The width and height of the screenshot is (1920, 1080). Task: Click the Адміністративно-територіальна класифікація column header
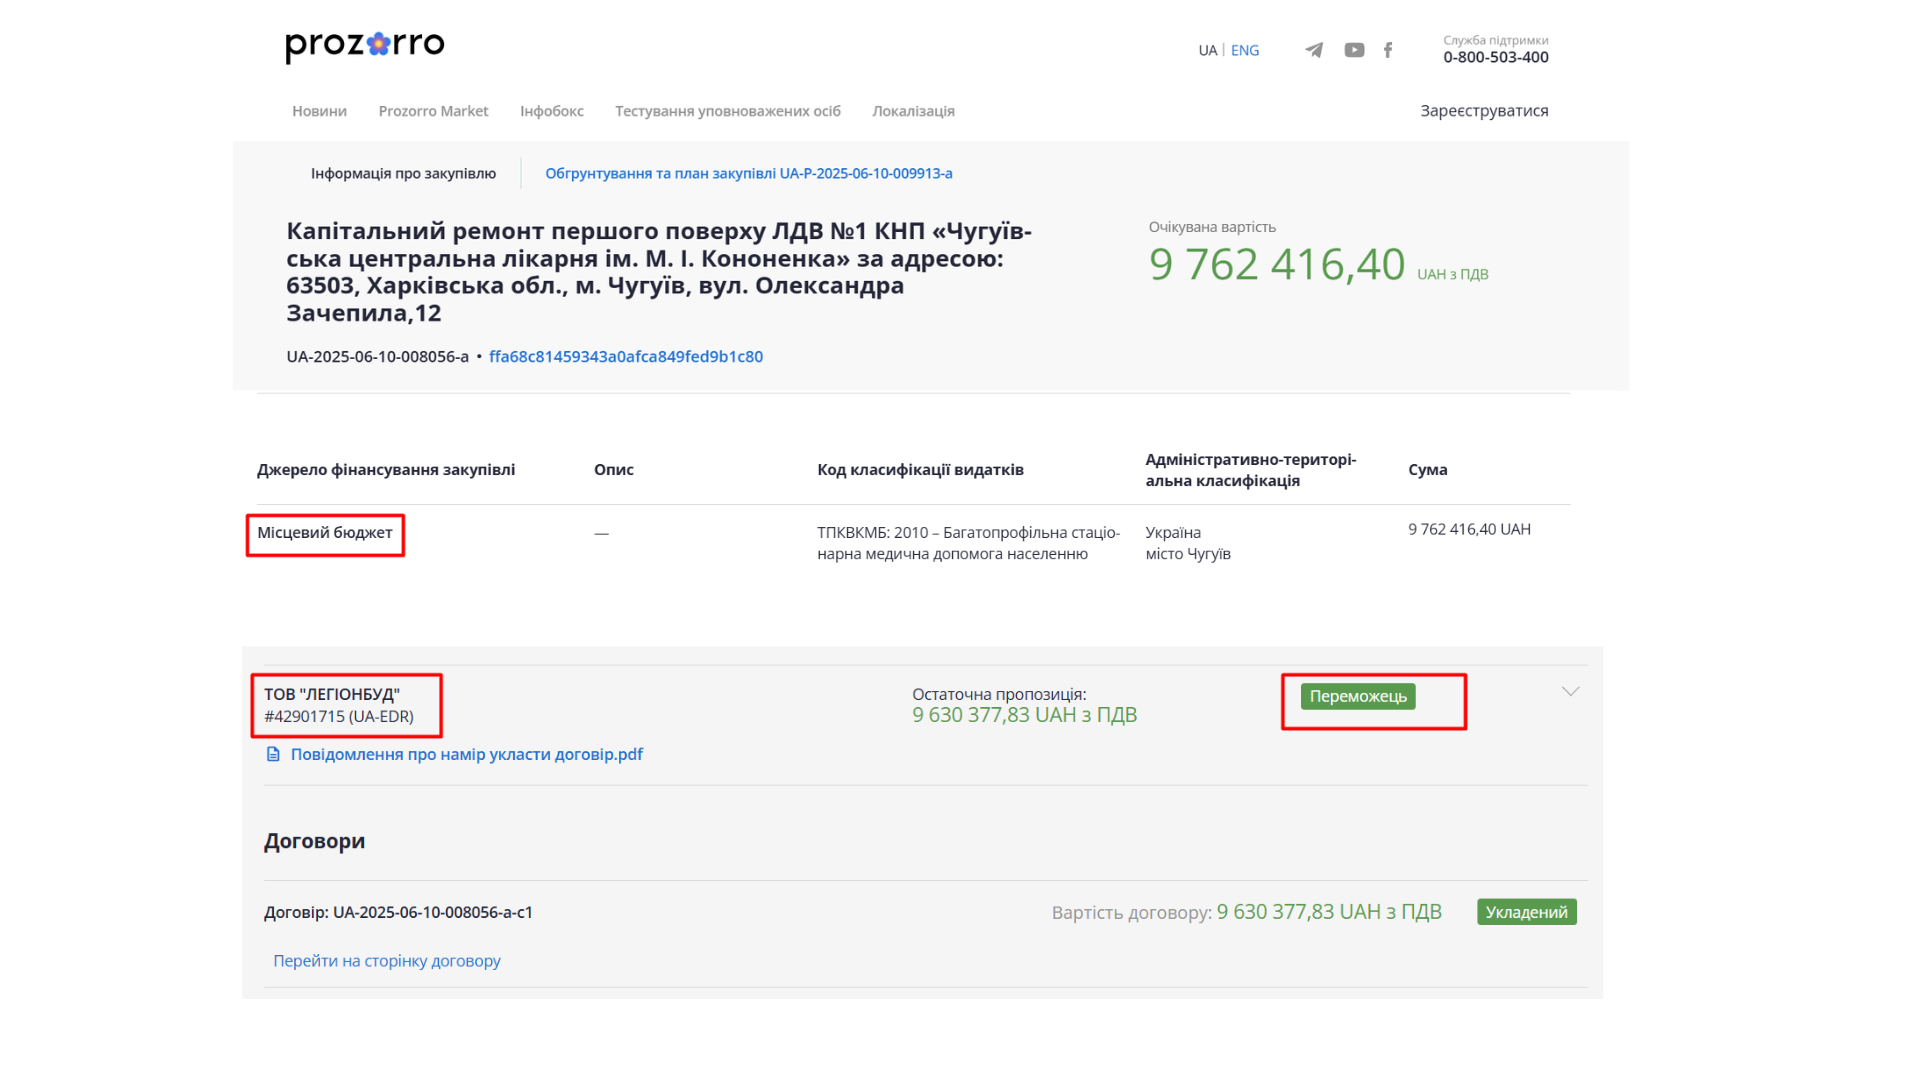coord(1250,470)
